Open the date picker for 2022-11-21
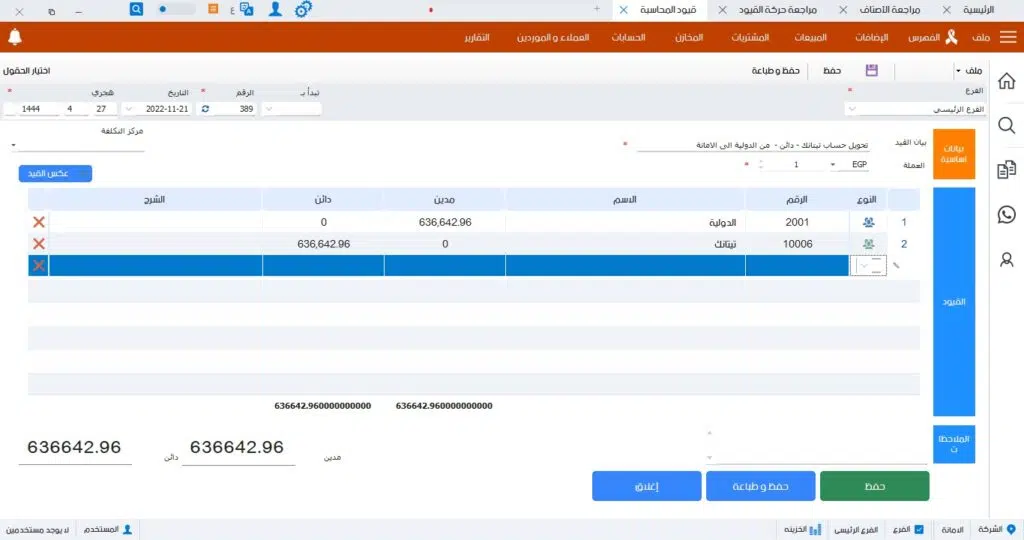This screenshot has width=1024, height=540. [129, 109]
